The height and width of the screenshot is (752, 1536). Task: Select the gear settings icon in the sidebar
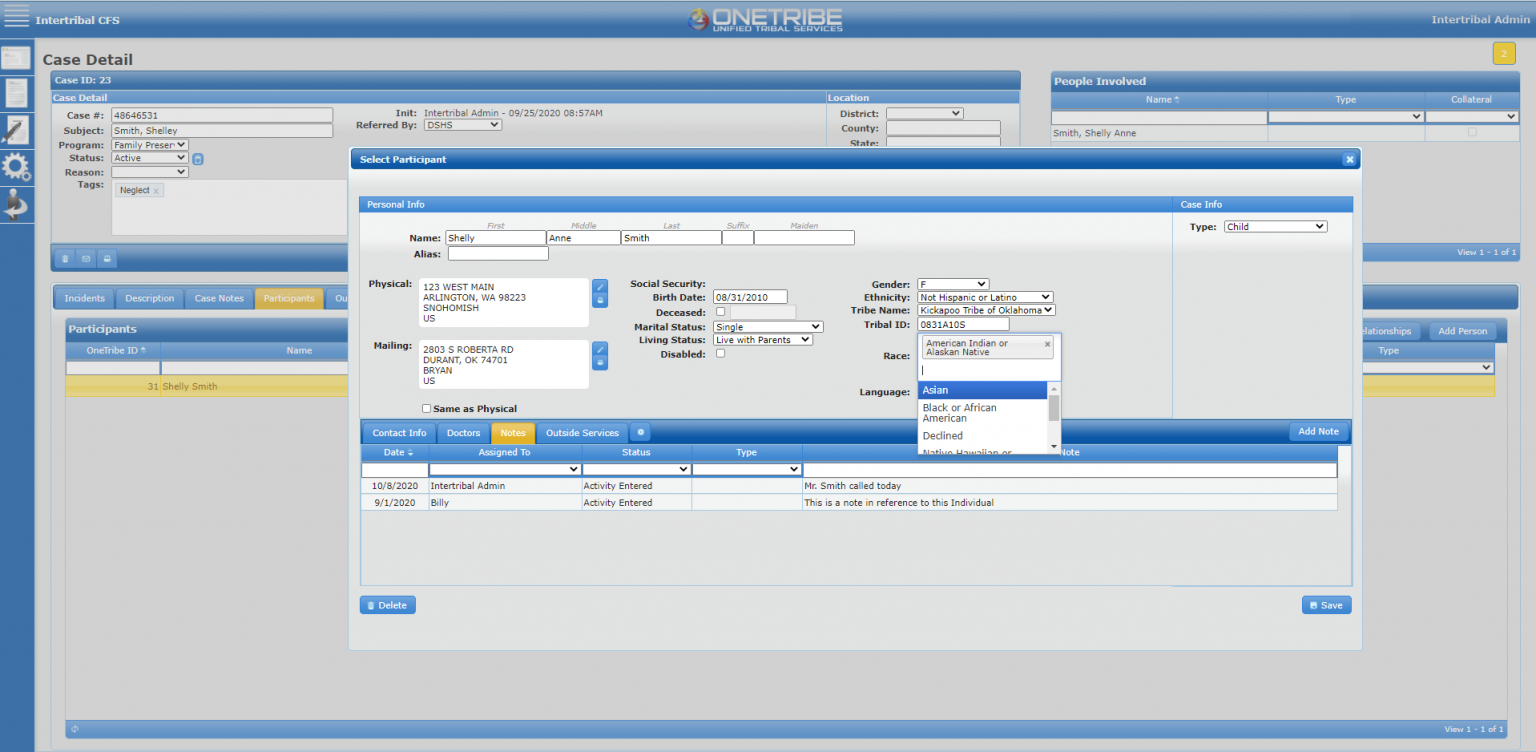[15, 166]
